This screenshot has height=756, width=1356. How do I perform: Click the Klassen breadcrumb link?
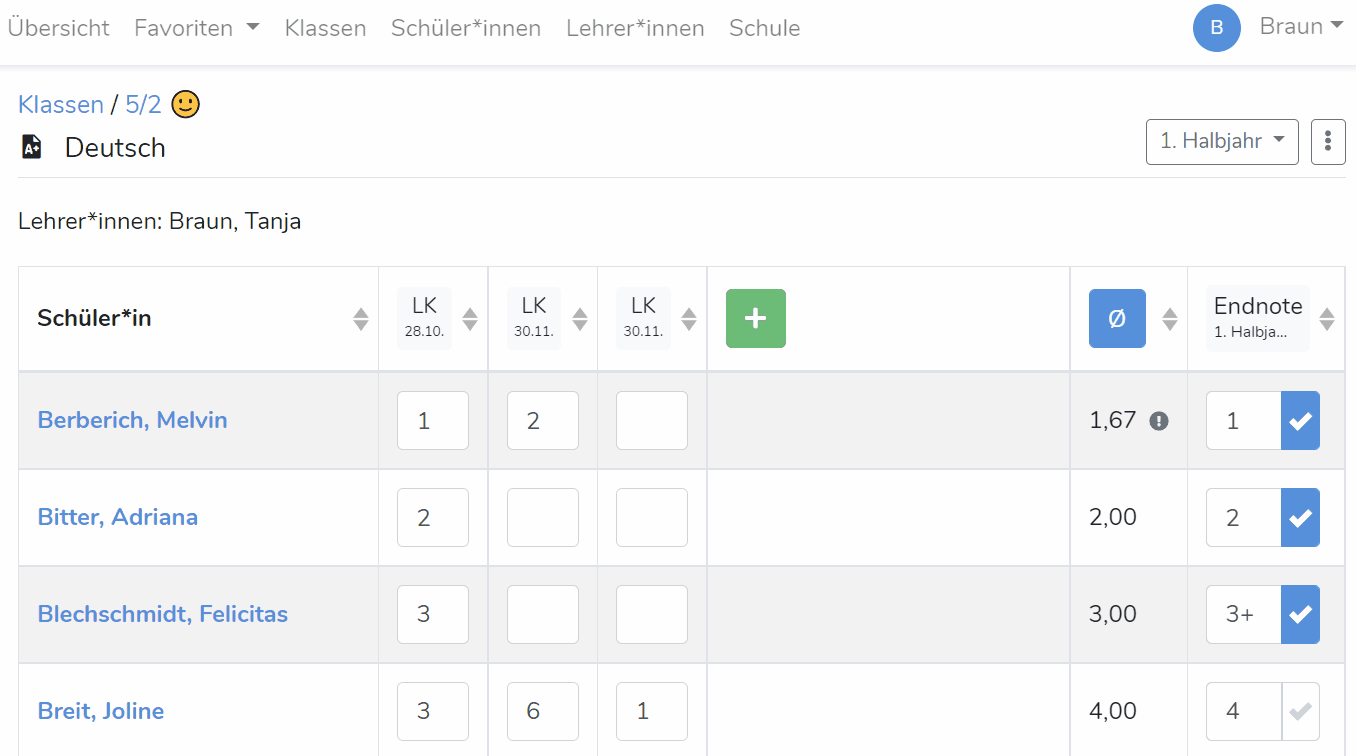coord(61,105)
